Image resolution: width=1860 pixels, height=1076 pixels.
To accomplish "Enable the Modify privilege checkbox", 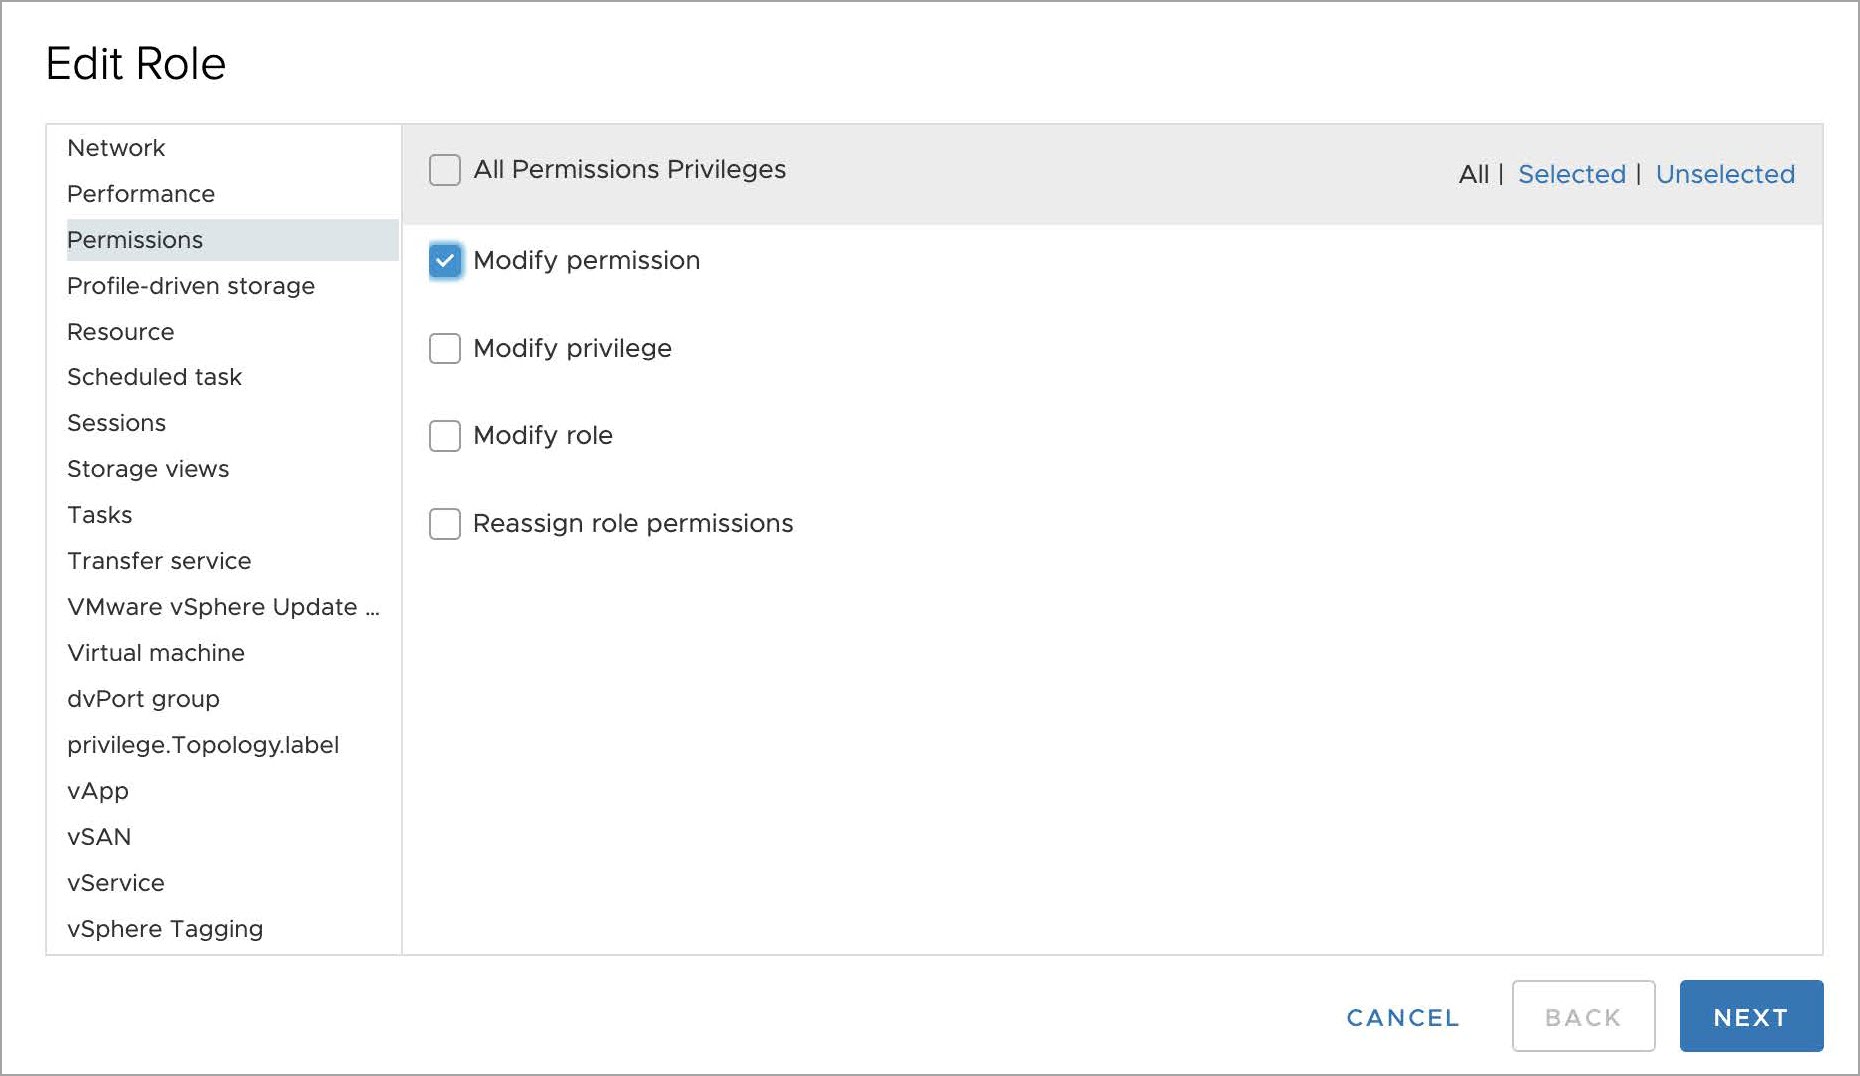I will click(445, 349).
